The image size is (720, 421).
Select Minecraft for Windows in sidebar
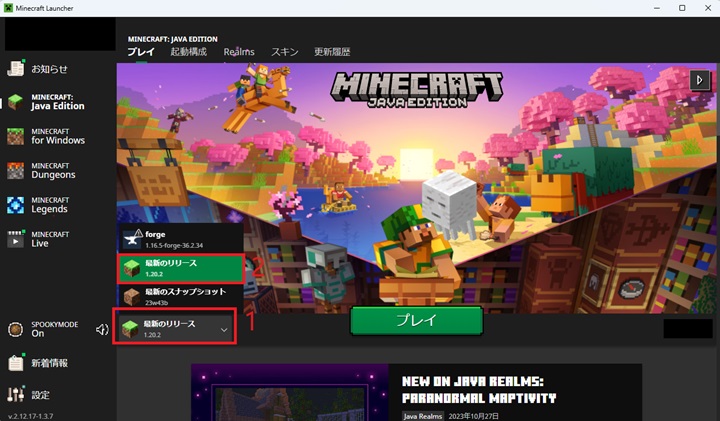tap(46, 136)
